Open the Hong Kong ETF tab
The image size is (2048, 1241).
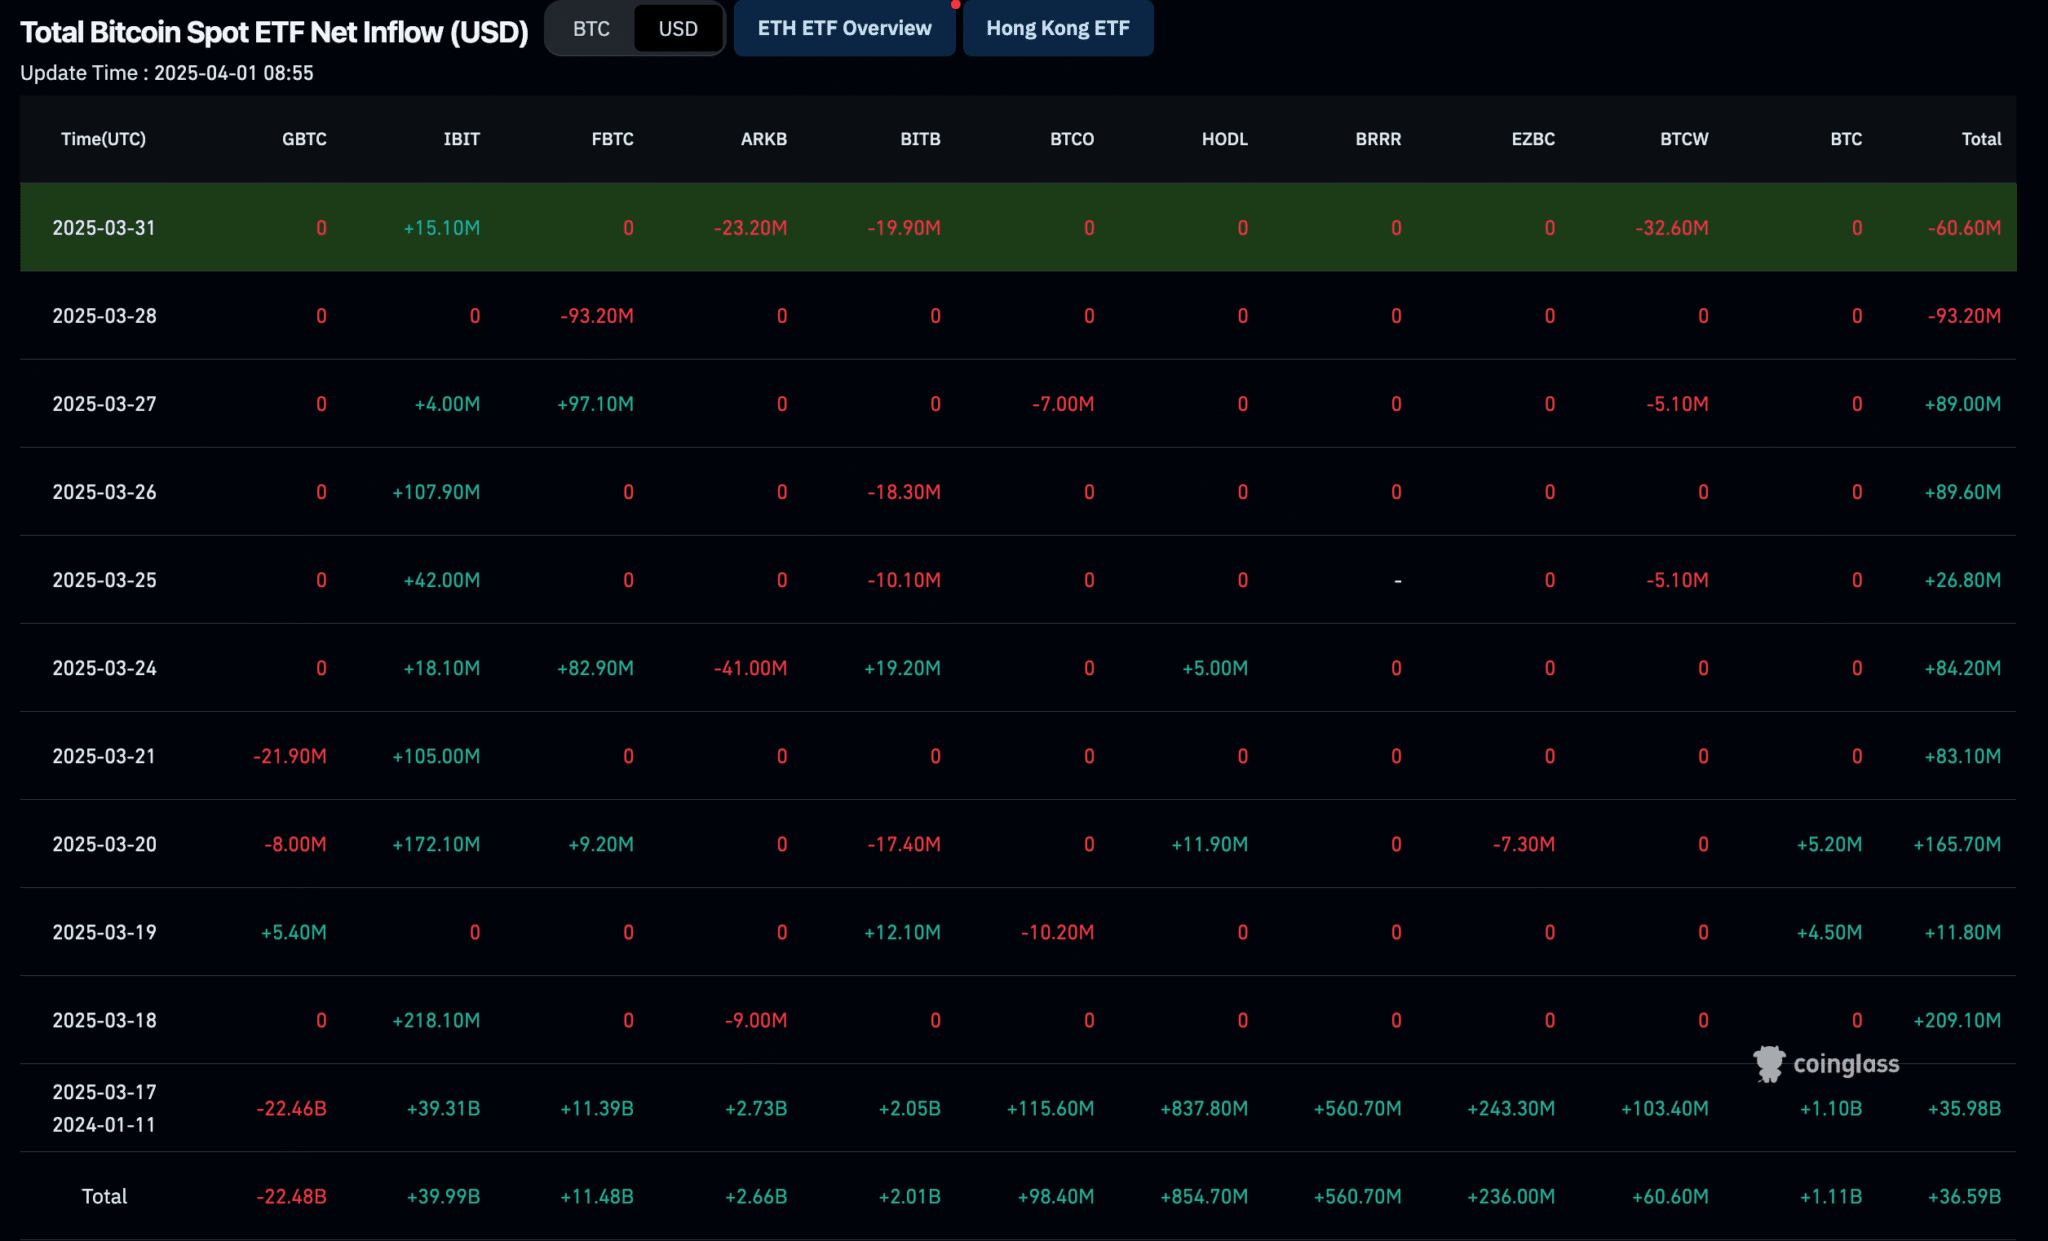coord(1058,28)
